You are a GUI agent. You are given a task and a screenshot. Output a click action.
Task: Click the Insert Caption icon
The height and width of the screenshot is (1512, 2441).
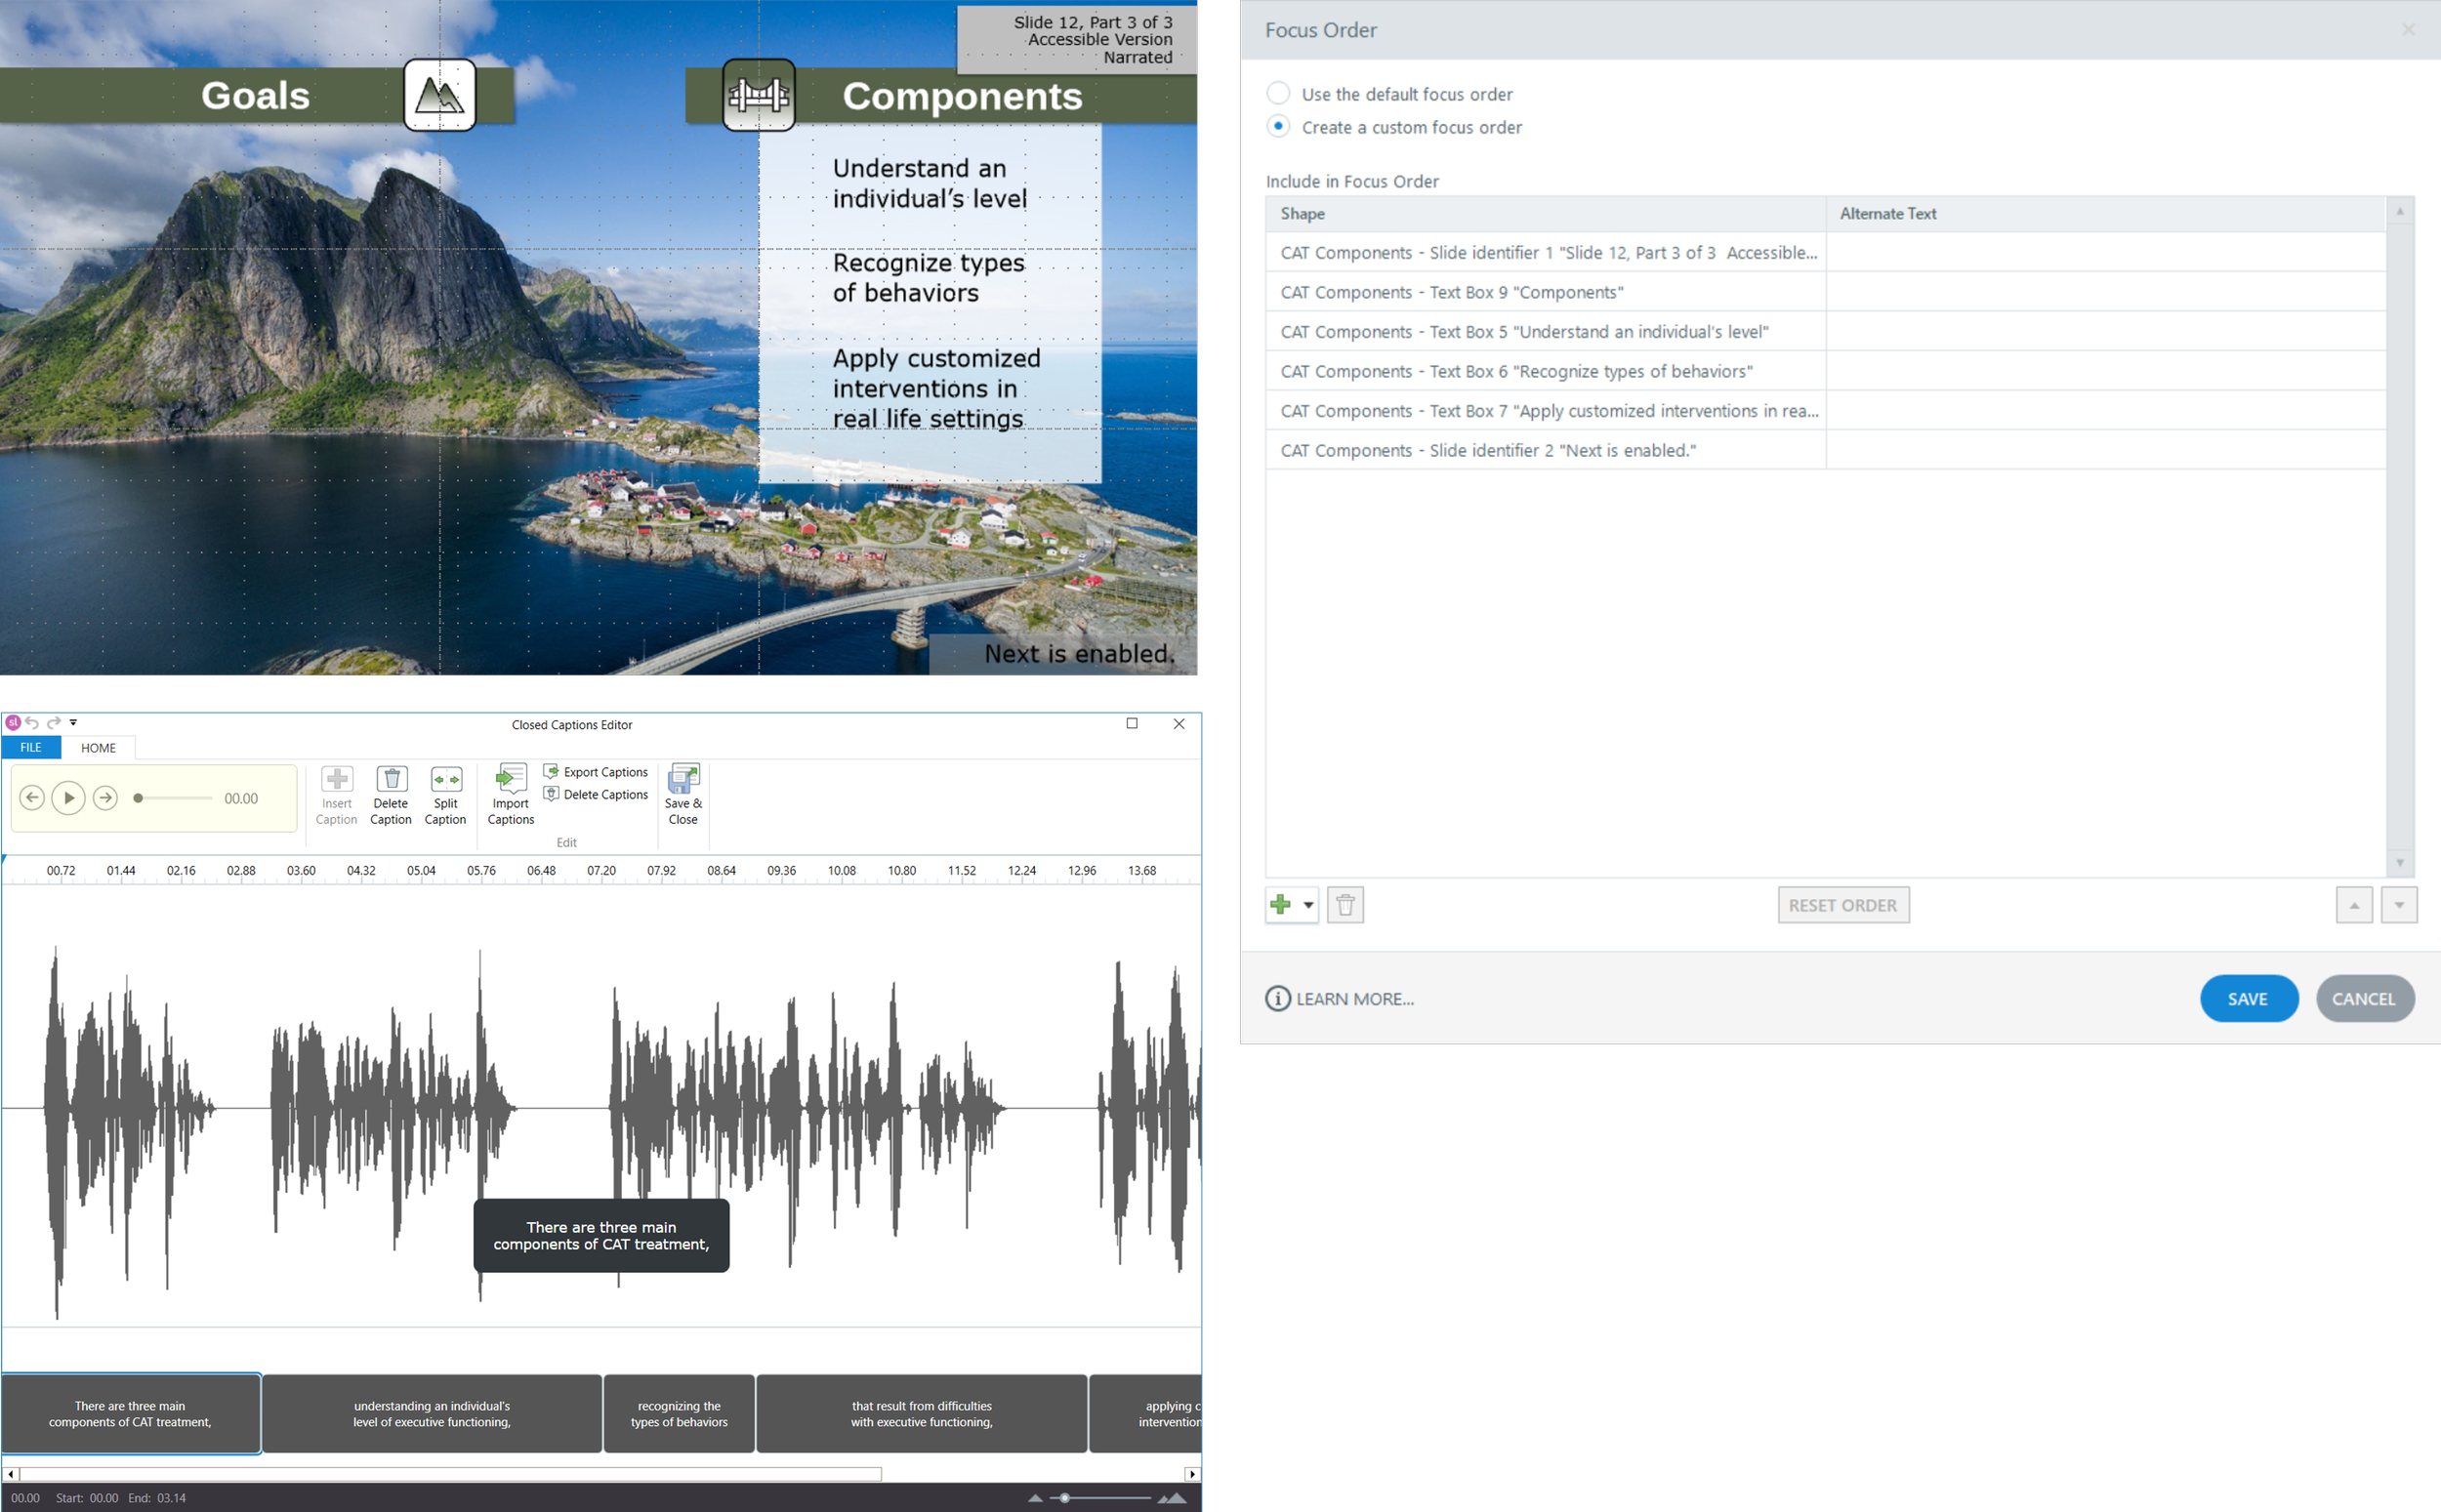click(337, 779)
